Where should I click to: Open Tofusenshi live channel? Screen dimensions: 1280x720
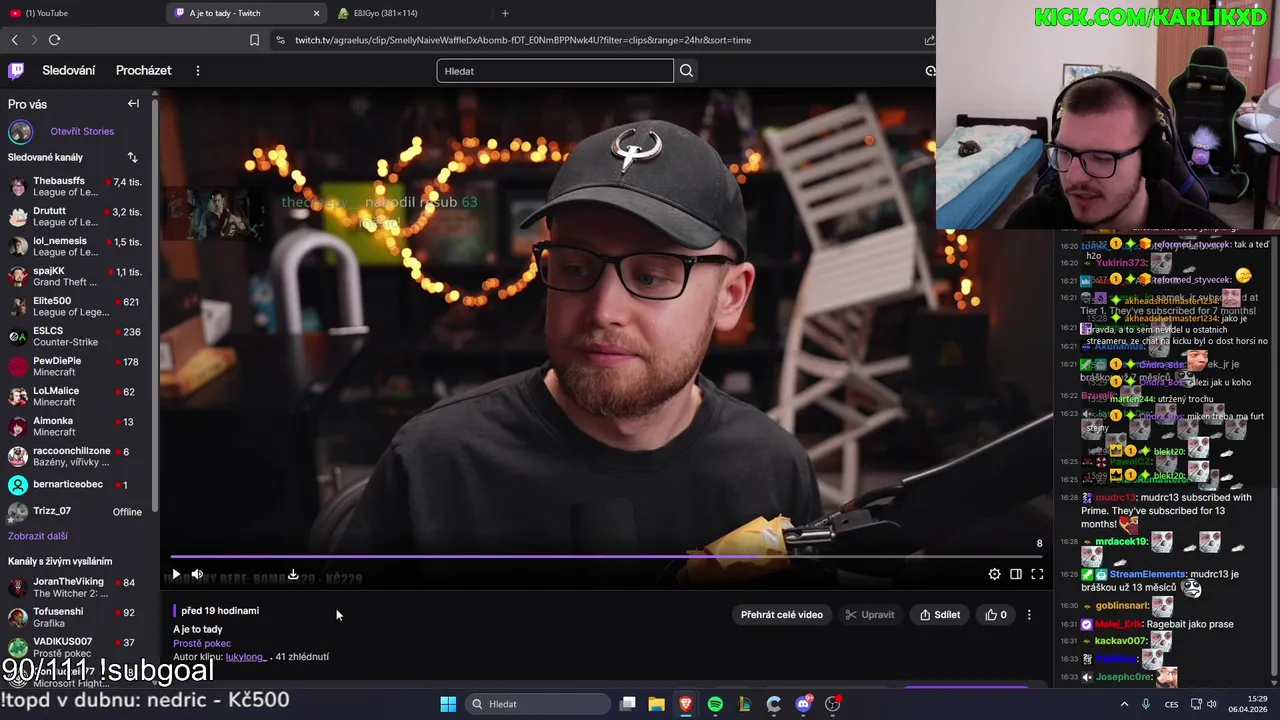[x=75, y=618]
